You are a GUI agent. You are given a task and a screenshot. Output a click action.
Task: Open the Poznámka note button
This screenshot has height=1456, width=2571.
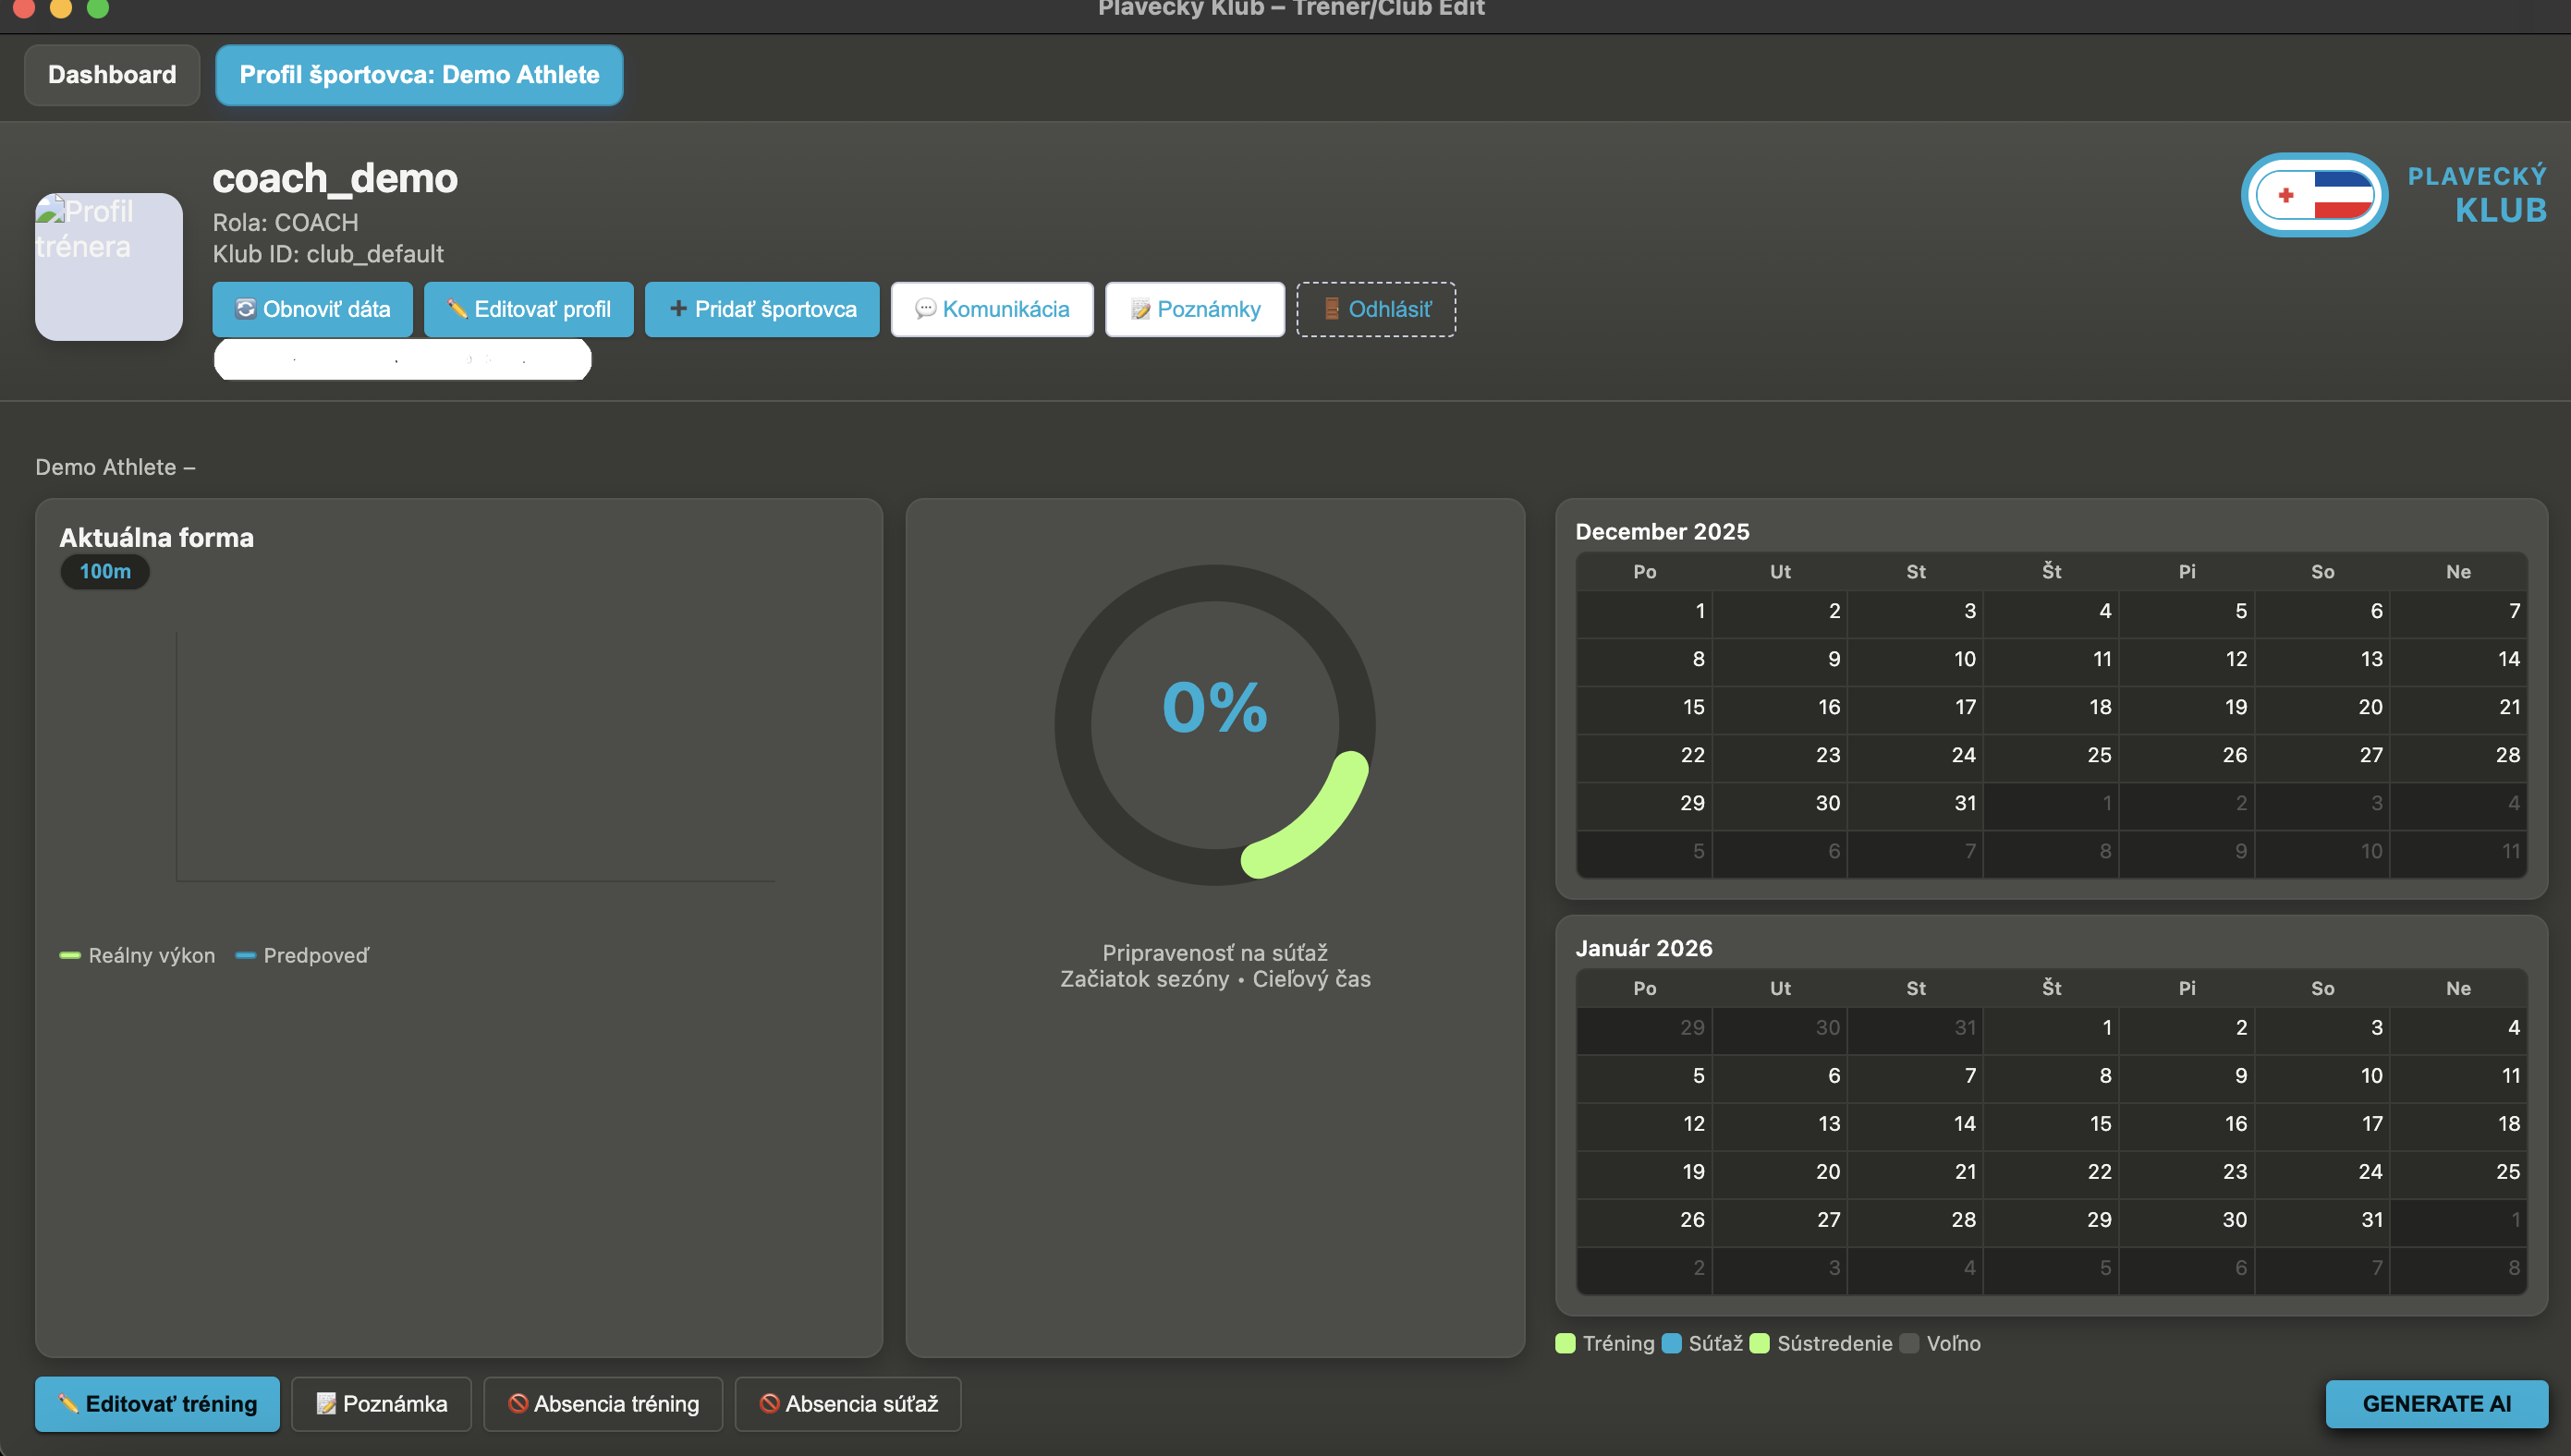(x=381, y=1403)
